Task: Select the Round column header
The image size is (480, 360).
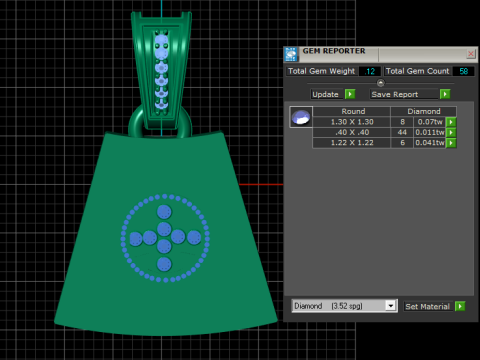Action: coord(352,111)
